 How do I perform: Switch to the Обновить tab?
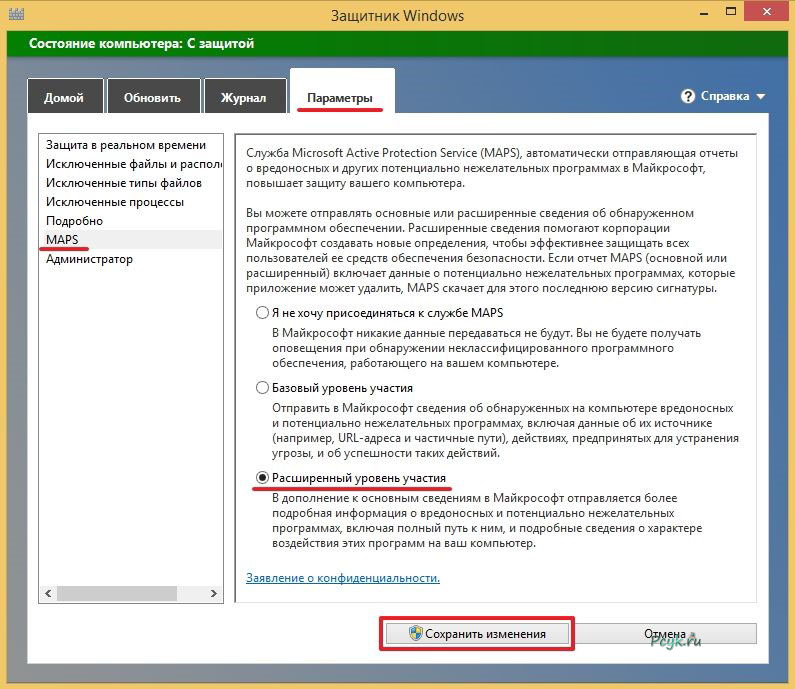(154, 96)
